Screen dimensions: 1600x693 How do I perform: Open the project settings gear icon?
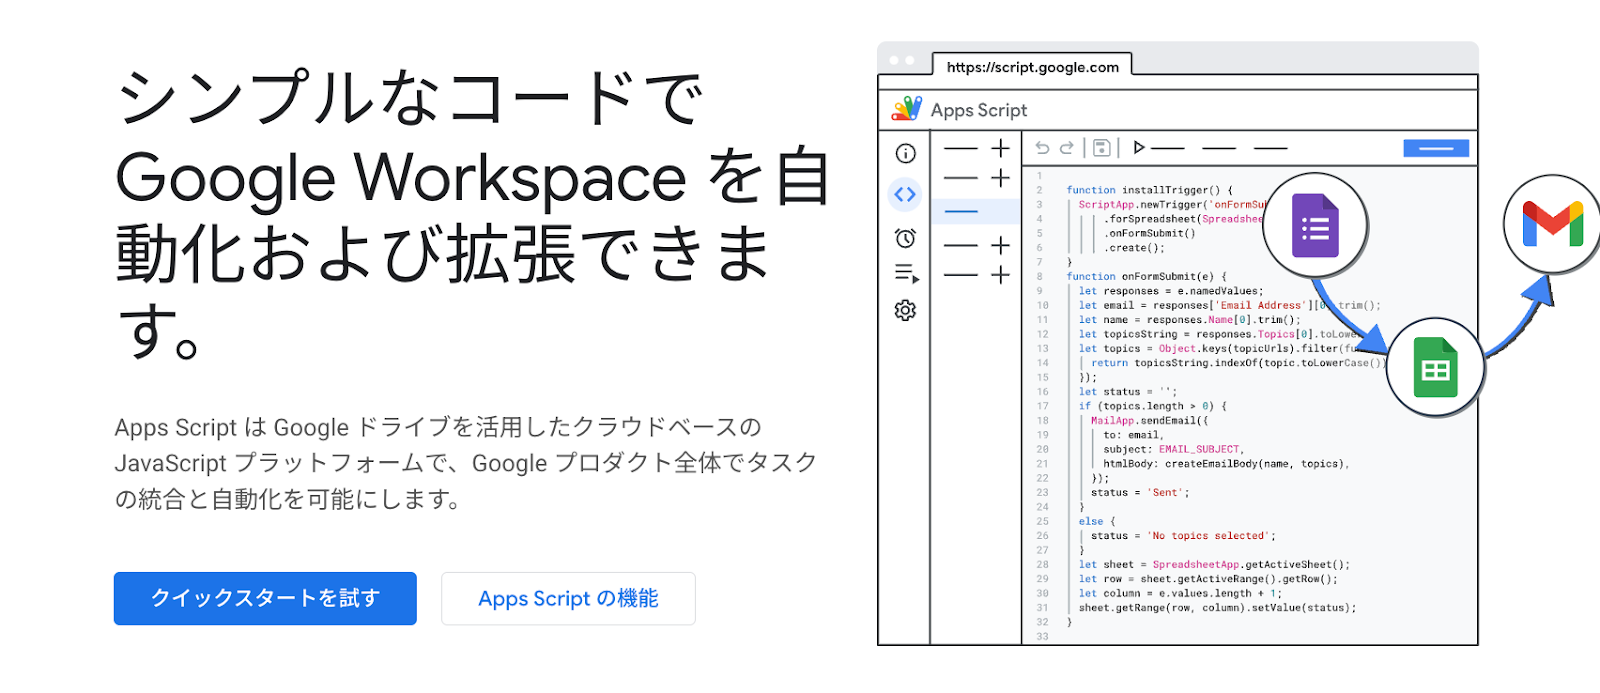pyautogui.click(x=905, y=310)
